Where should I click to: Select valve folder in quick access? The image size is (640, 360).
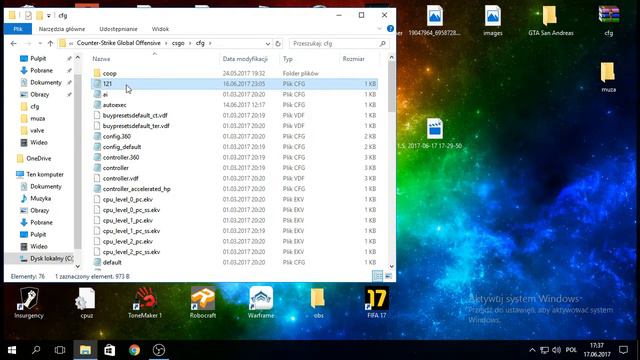point(37,131)
